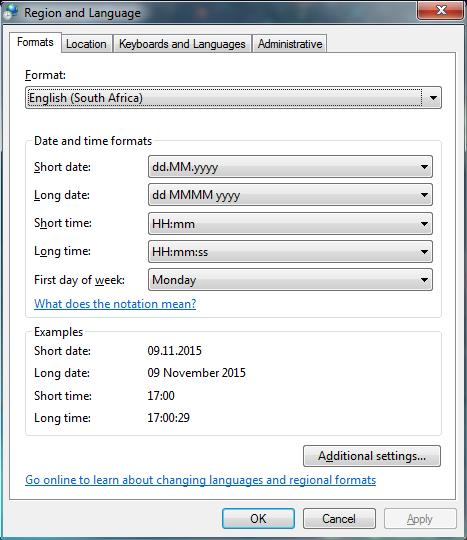Expand the Short time HH:mm dropdown
This screenshot has width=467, height=540.
(x=290, y=224)
